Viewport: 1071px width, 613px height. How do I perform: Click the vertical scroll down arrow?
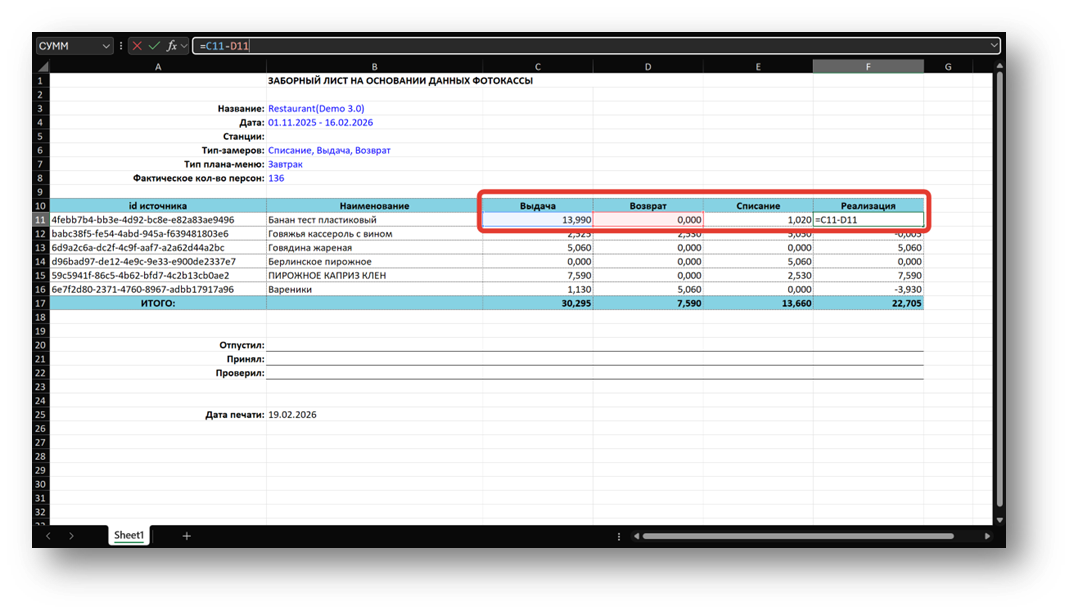(999, 520)
